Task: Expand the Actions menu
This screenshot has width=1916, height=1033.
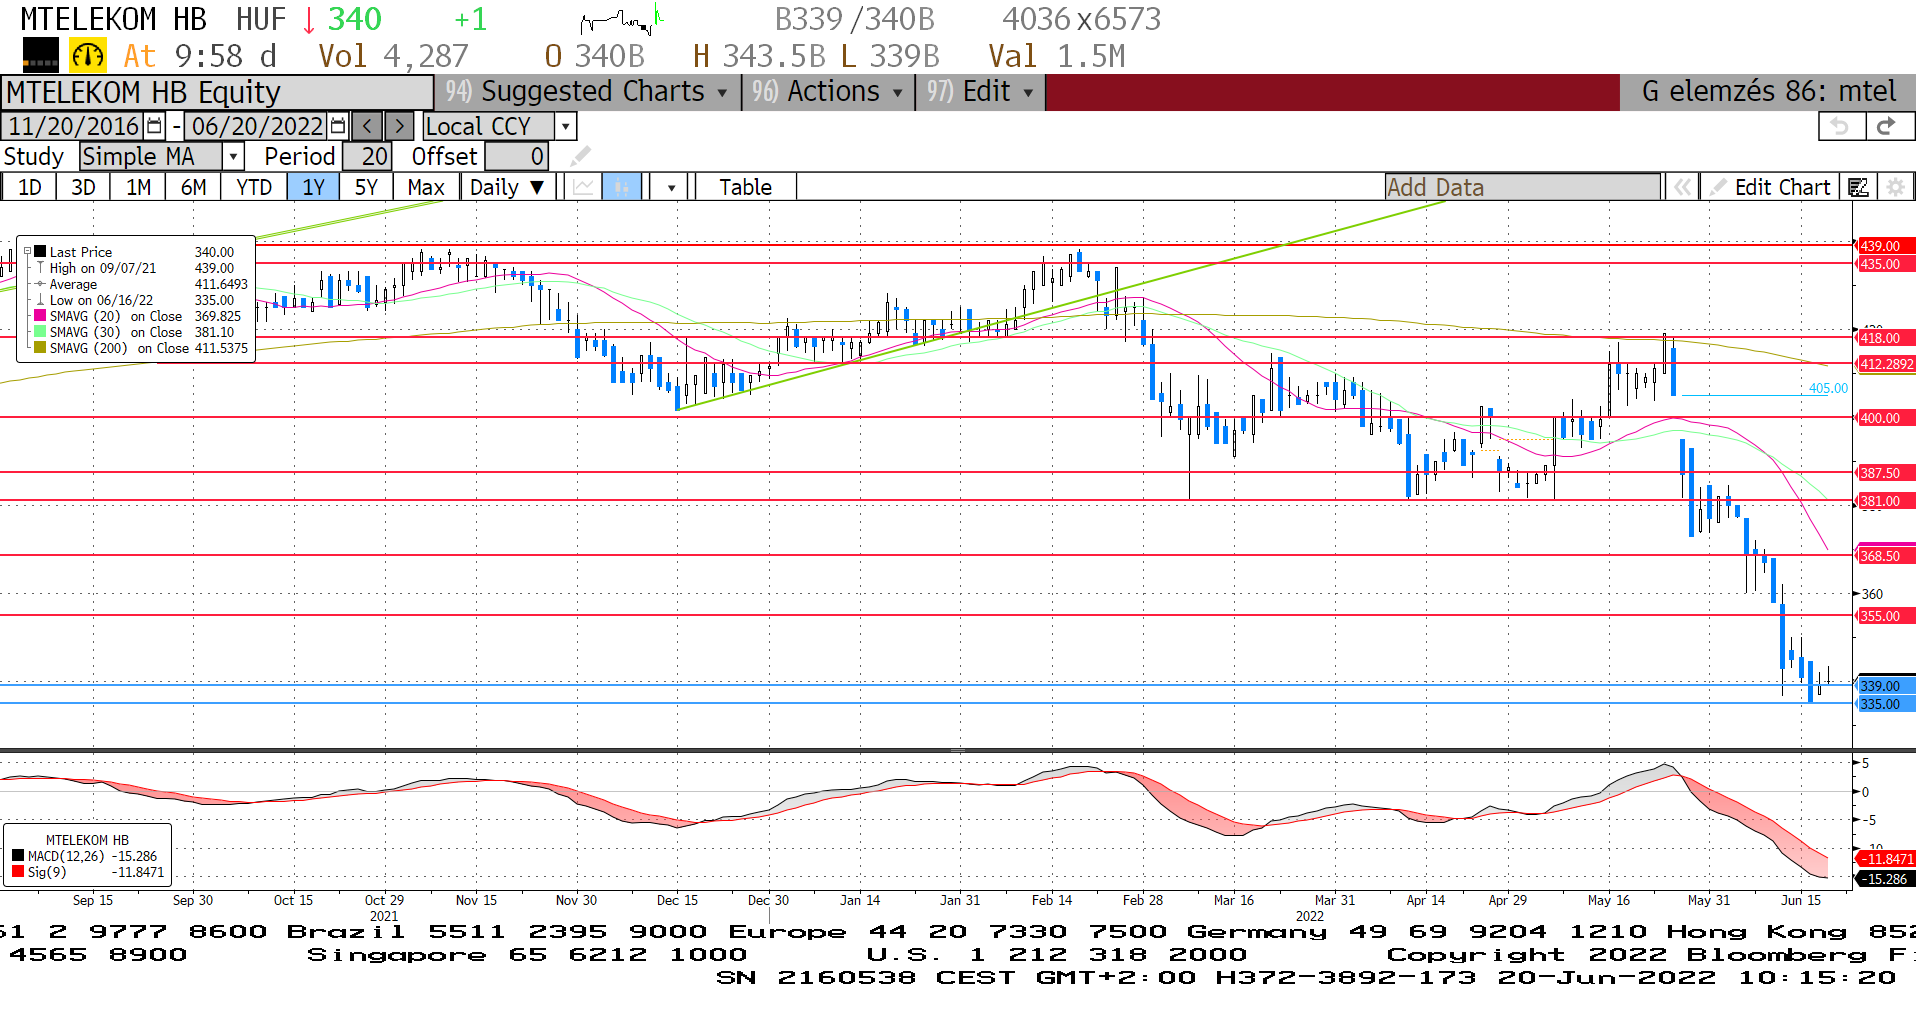Action: tap(828, 92)
